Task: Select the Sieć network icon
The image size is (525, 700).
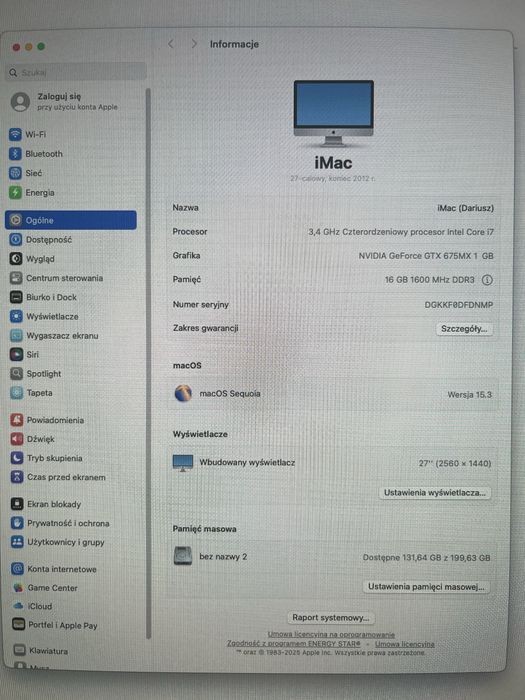Action: pos(15,173)
